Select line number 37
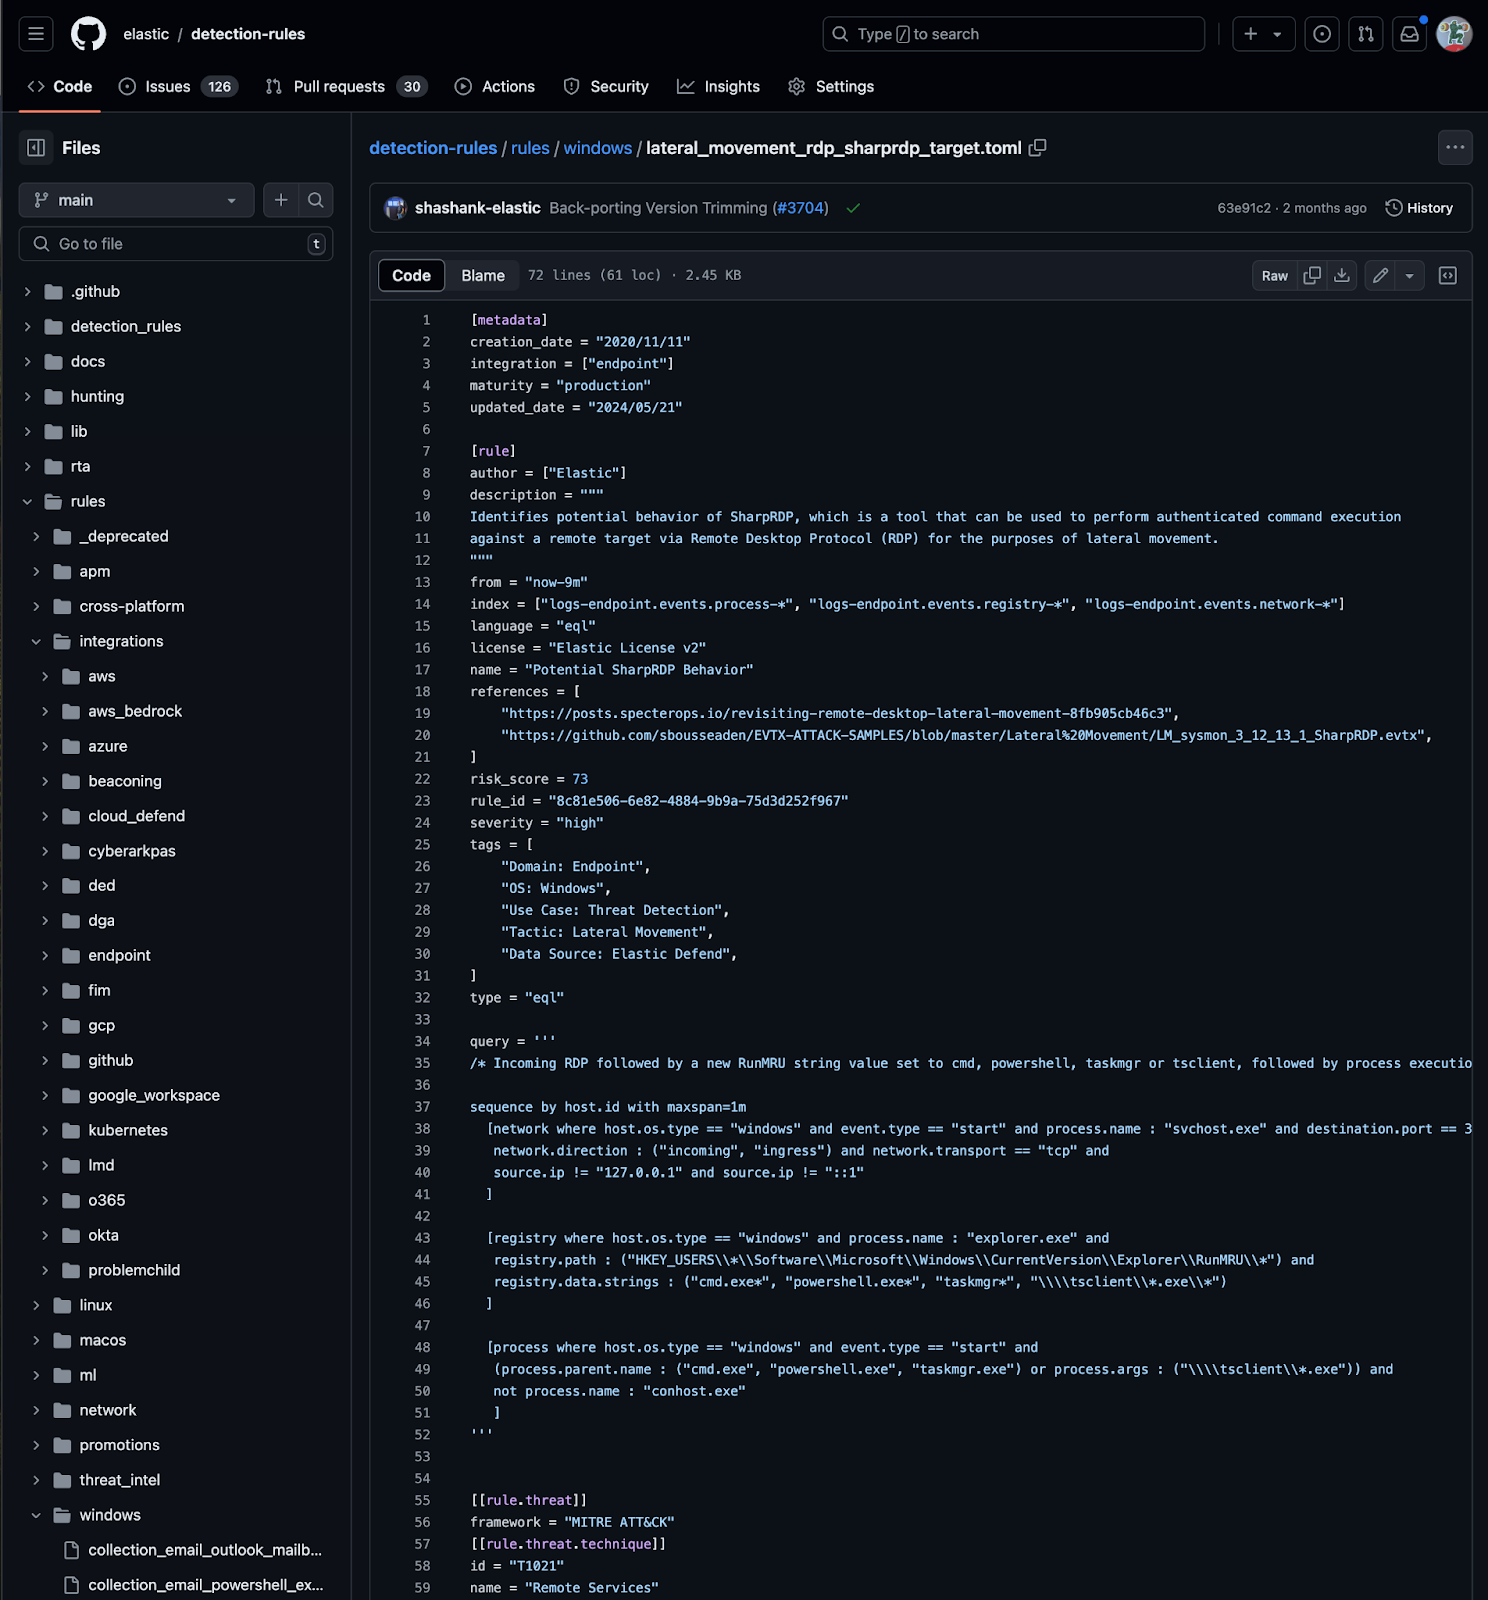 (x=422, y=1107)
